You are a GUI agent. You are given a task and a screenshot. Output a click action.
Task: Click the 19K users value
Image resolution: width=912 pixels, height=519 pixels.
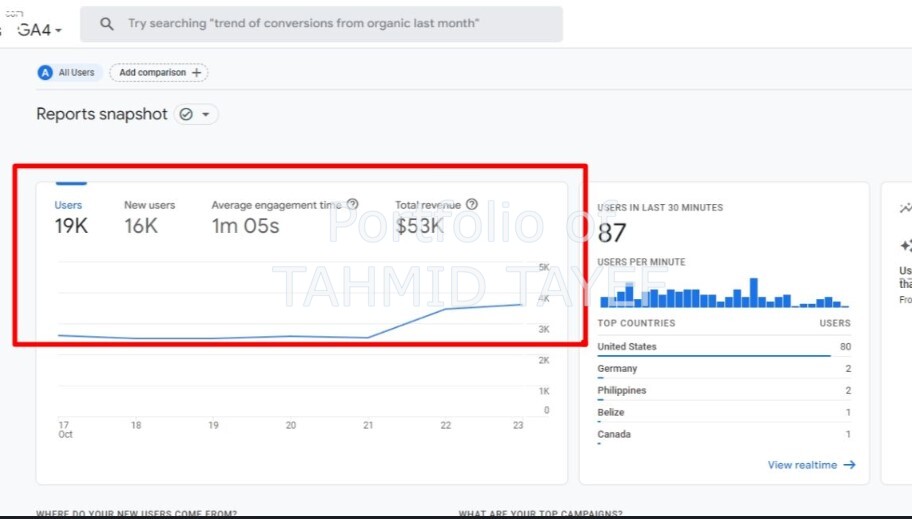71,226
